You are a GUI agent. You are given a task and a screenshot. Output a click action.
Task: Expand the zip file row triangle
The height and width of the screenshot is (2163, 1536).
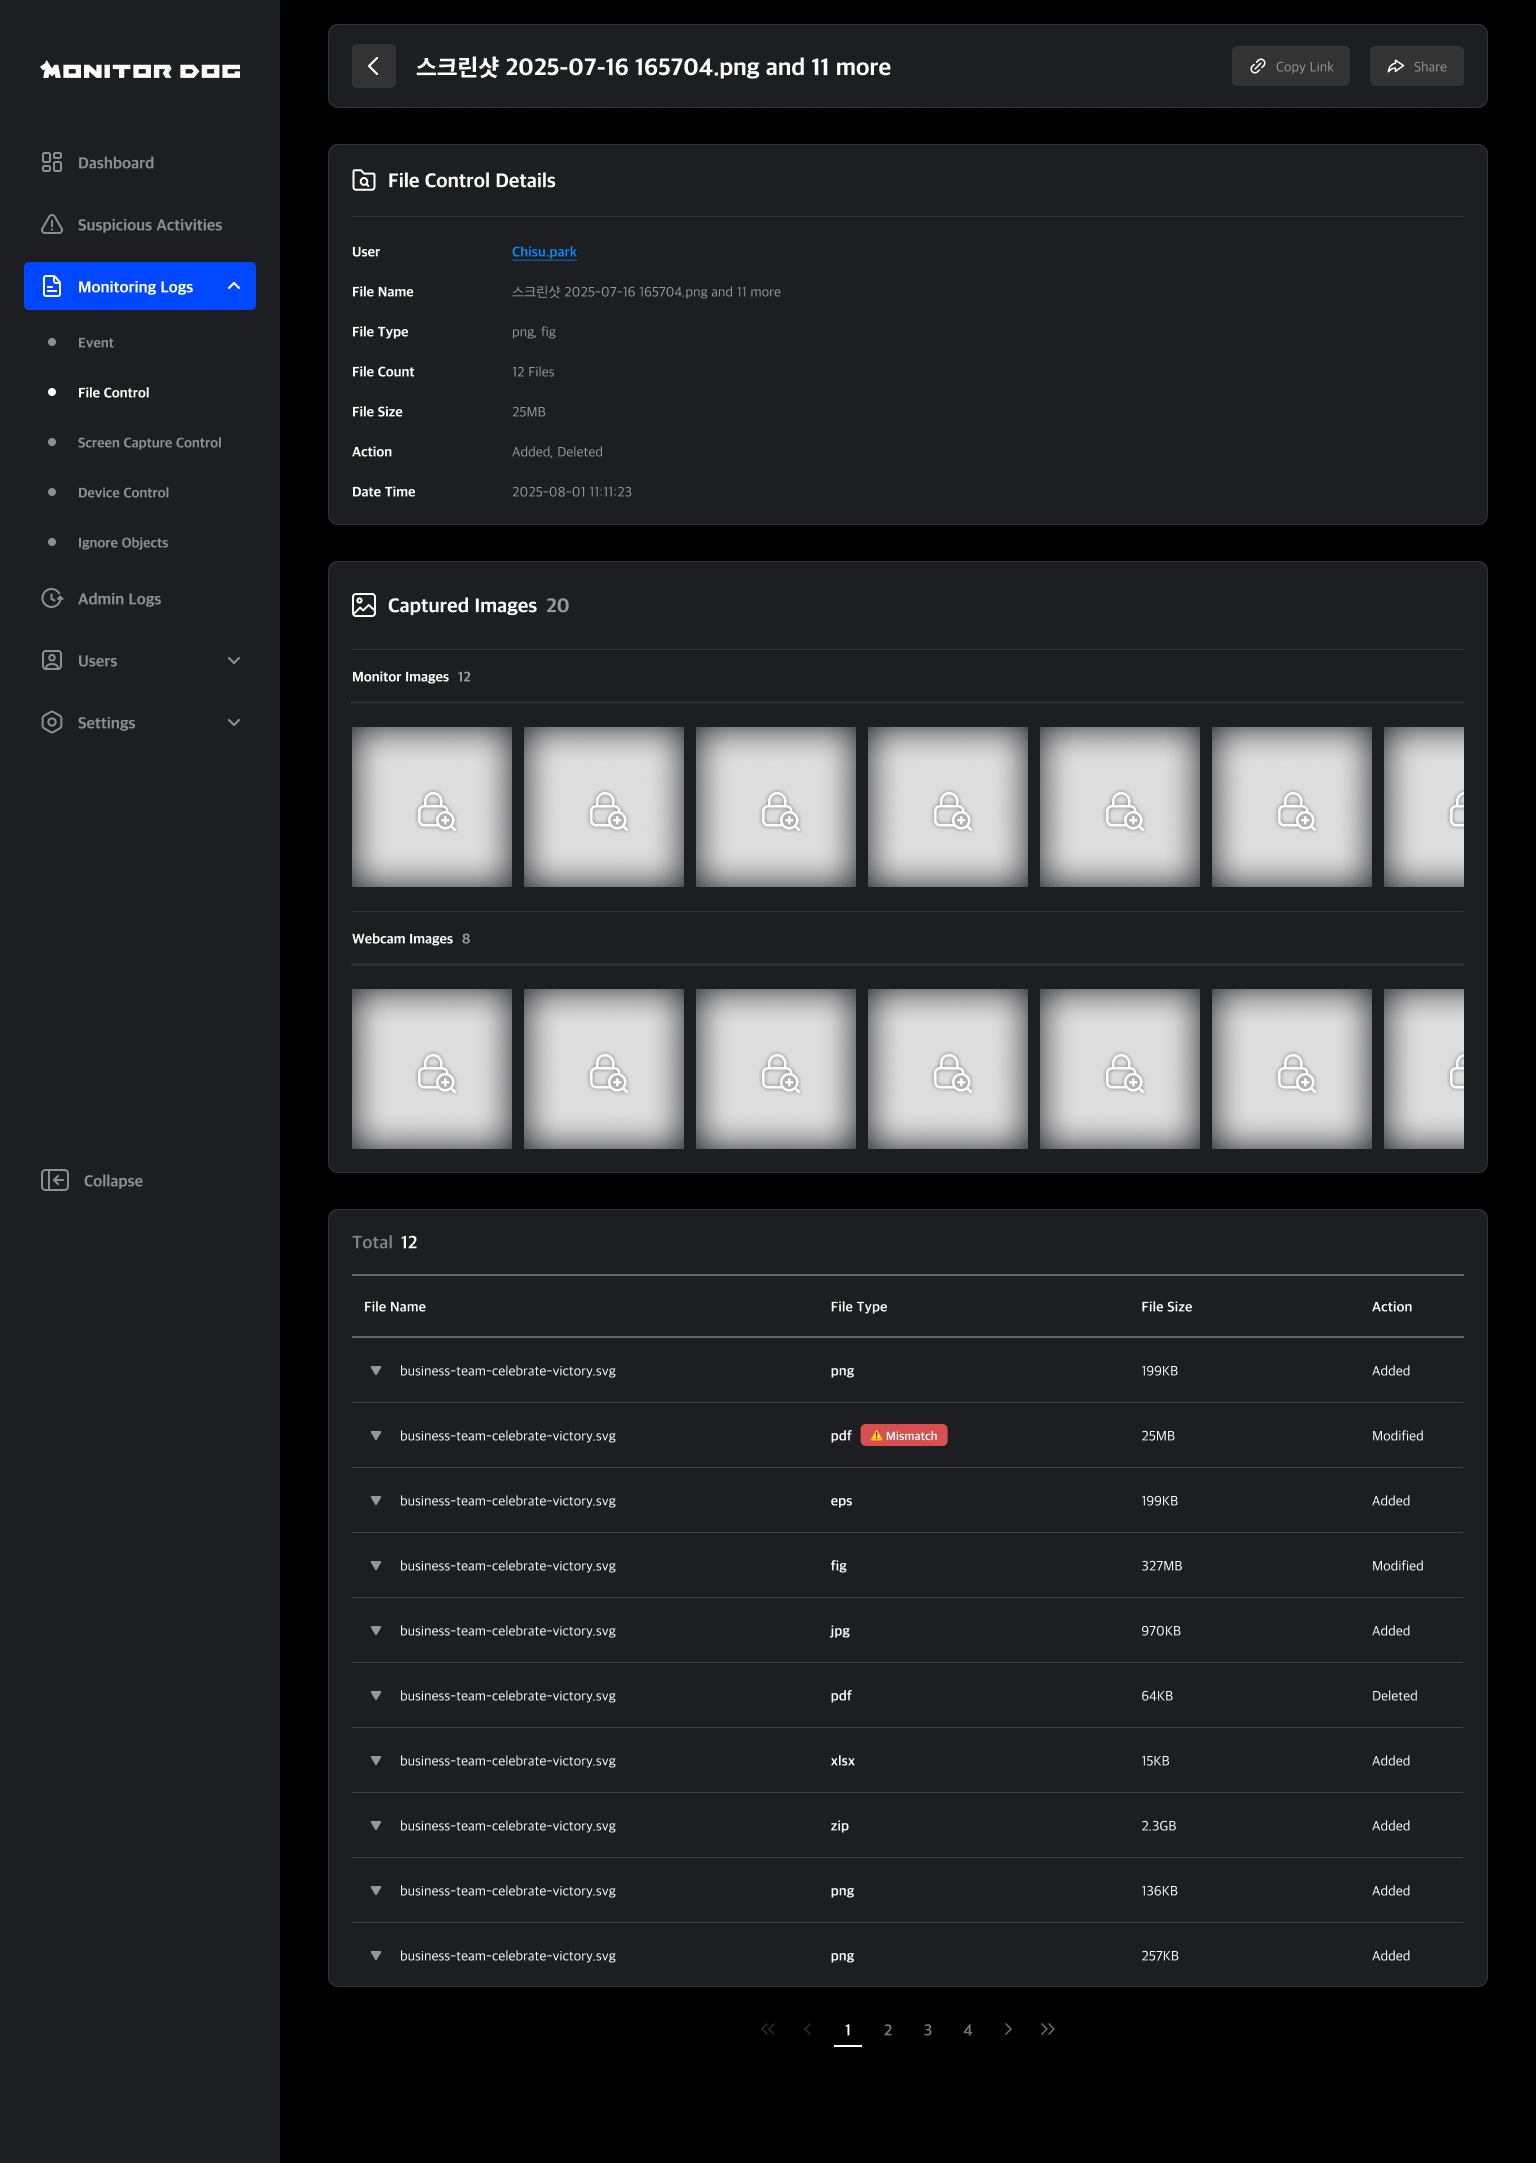(376, 1826)
